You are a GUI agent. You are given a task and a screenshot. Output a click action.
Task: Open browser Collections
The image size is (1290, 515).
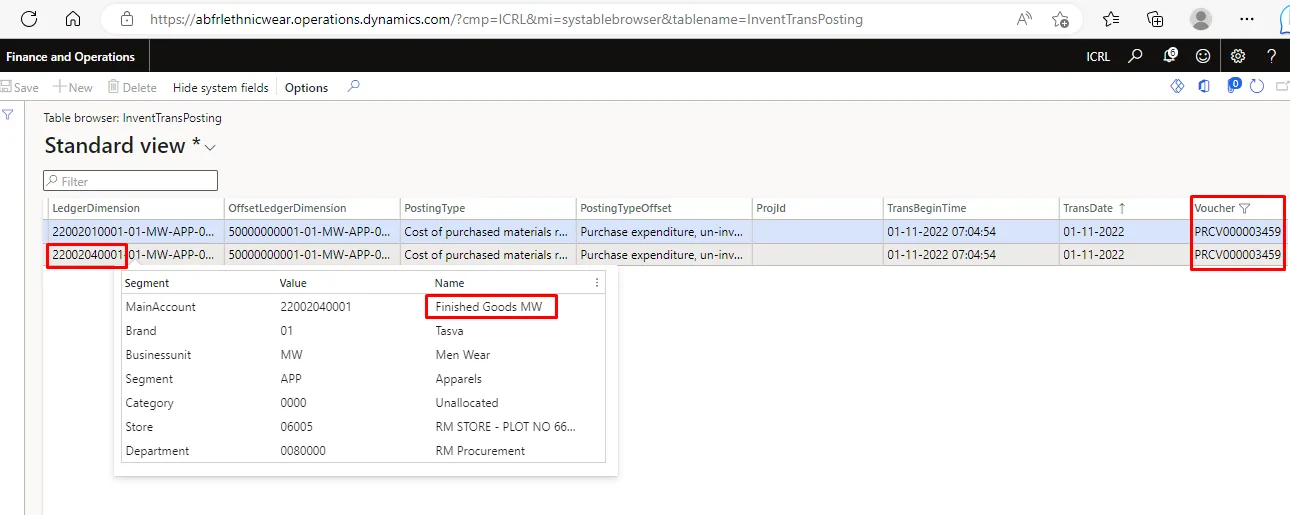pos(1155,19)
